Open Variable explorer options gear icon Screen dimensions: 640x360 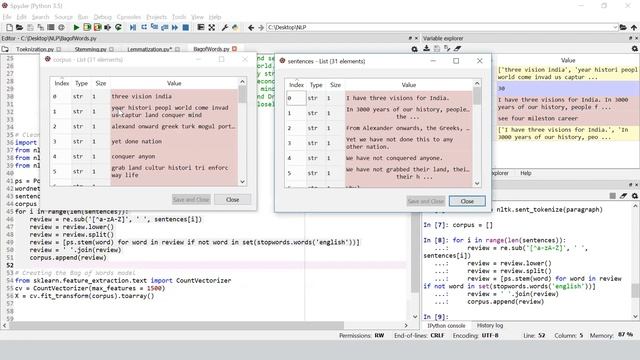[635, 49]
